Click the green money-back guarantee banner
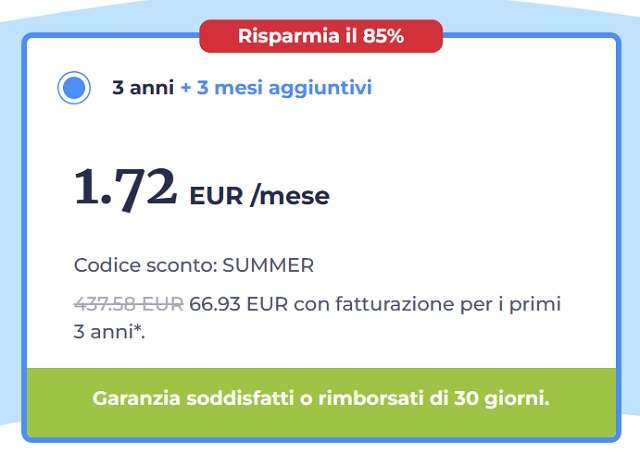Viewport: 640px width, 465px height. pyautogui.click(x=321, y=398)
